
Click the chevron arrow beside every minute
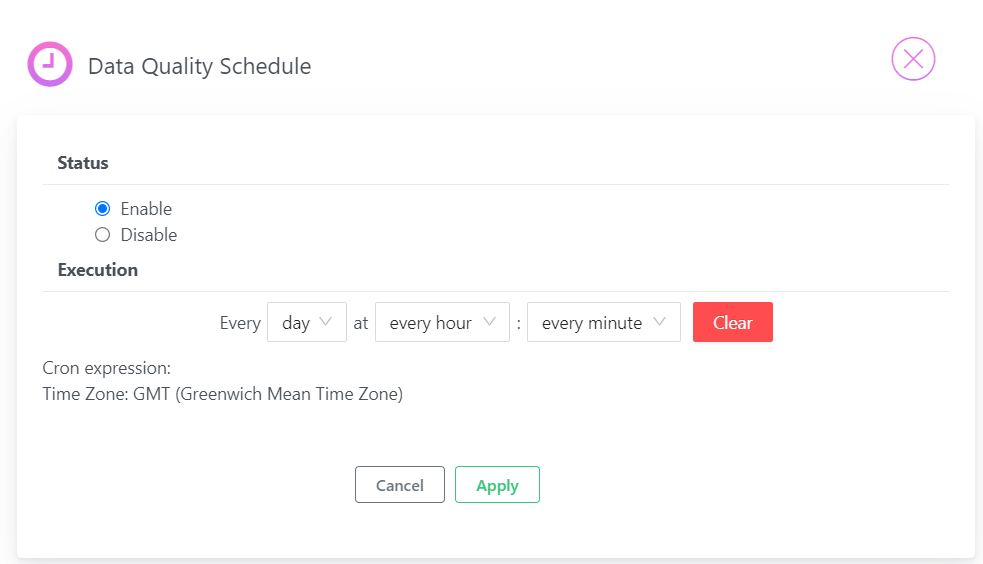659,321
